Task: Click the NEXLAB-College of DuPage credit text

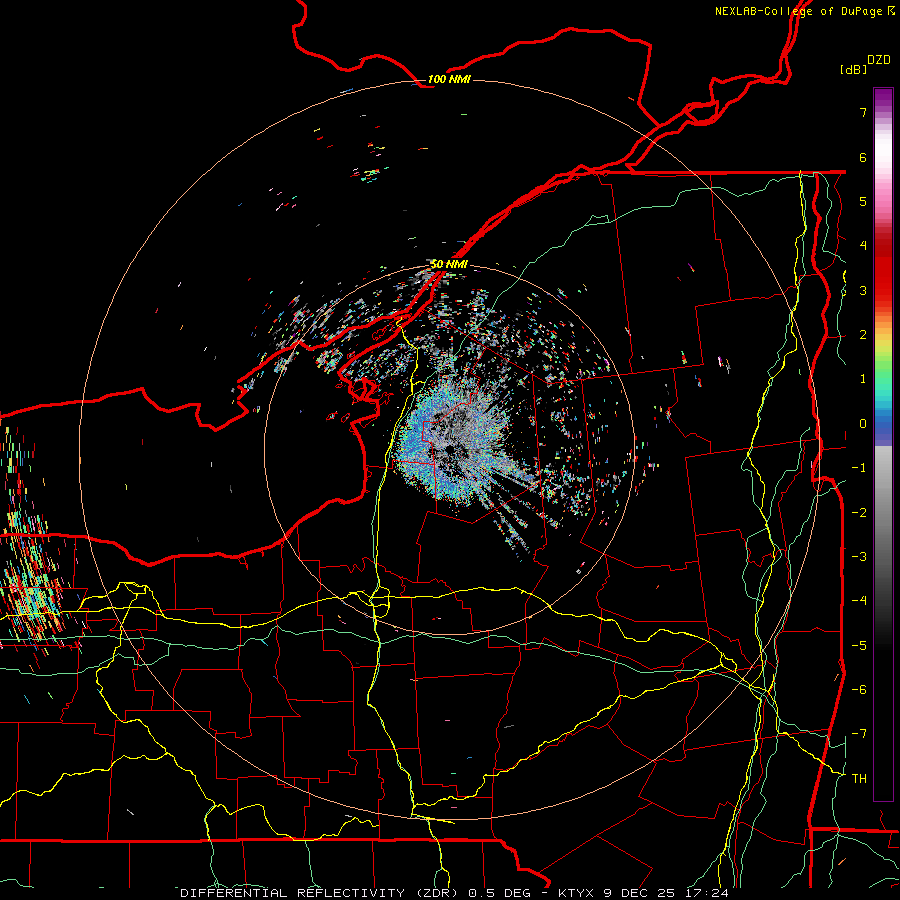Action: pos(805,11)
